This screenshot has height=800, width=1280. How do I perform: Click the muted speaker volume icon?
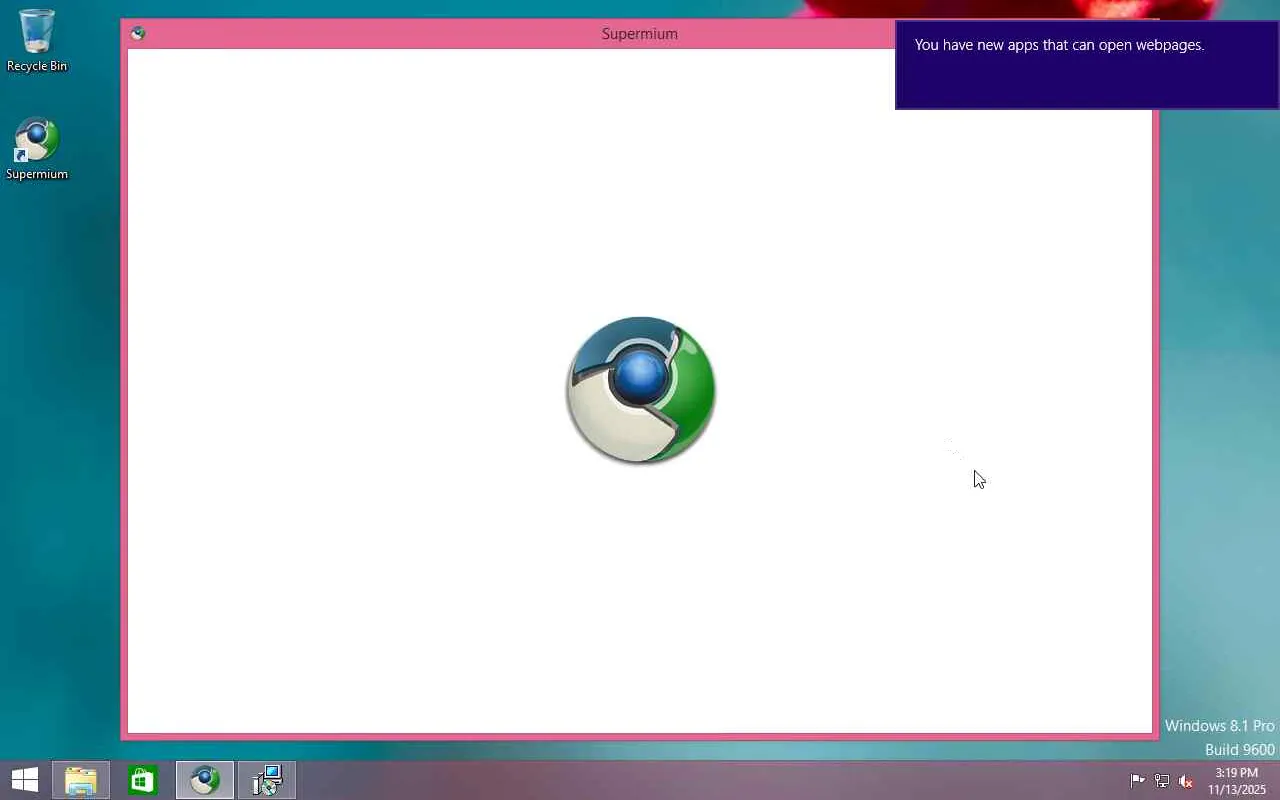pos(1186,781)
